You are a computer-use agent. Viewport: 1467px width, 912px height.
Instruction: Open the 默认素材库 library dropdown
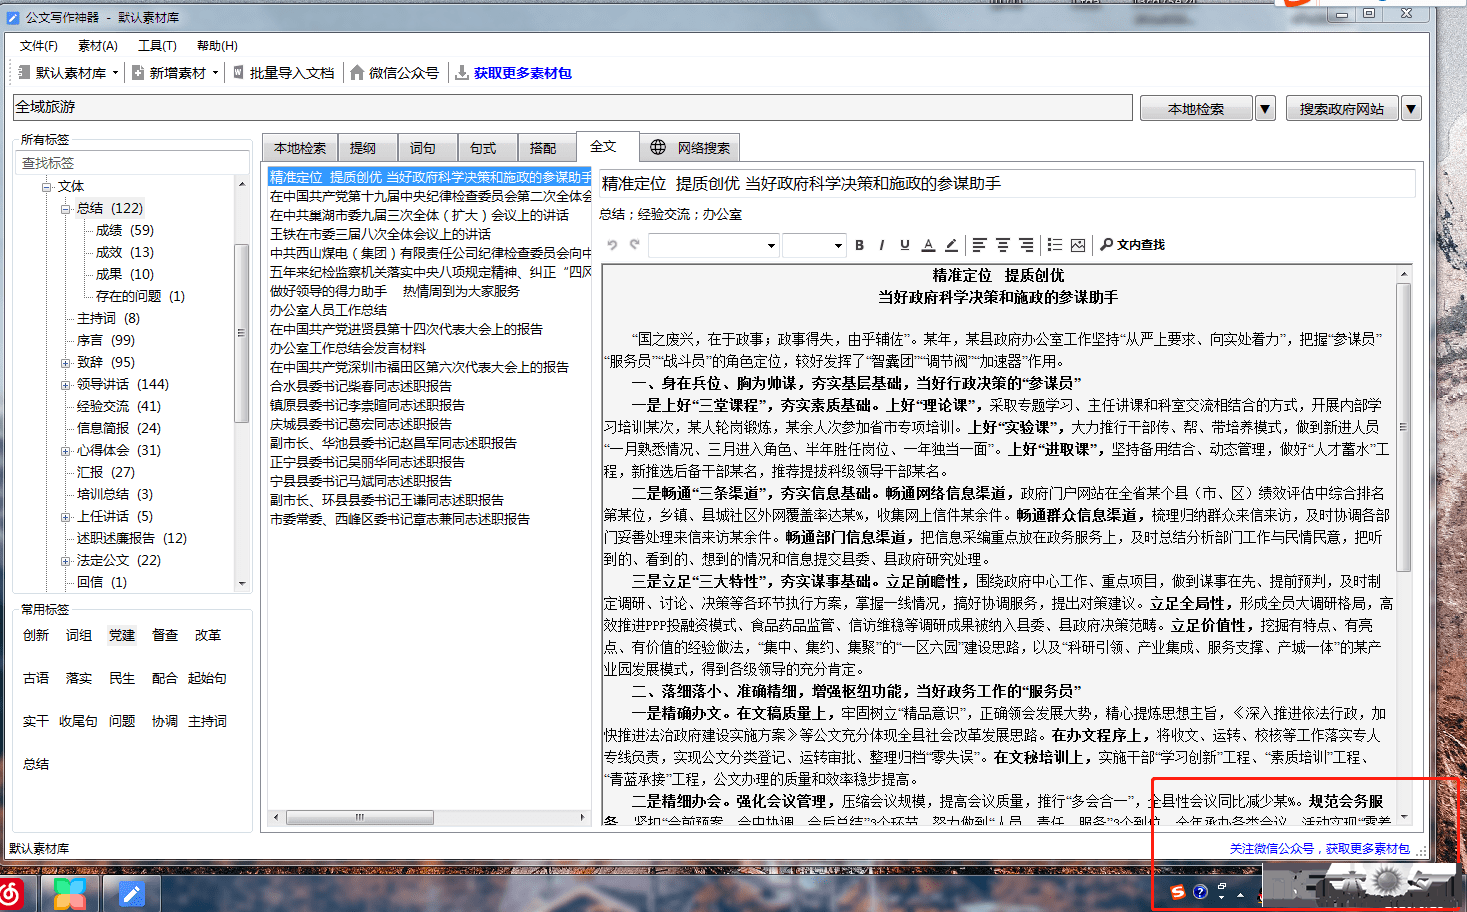[68, 73]
